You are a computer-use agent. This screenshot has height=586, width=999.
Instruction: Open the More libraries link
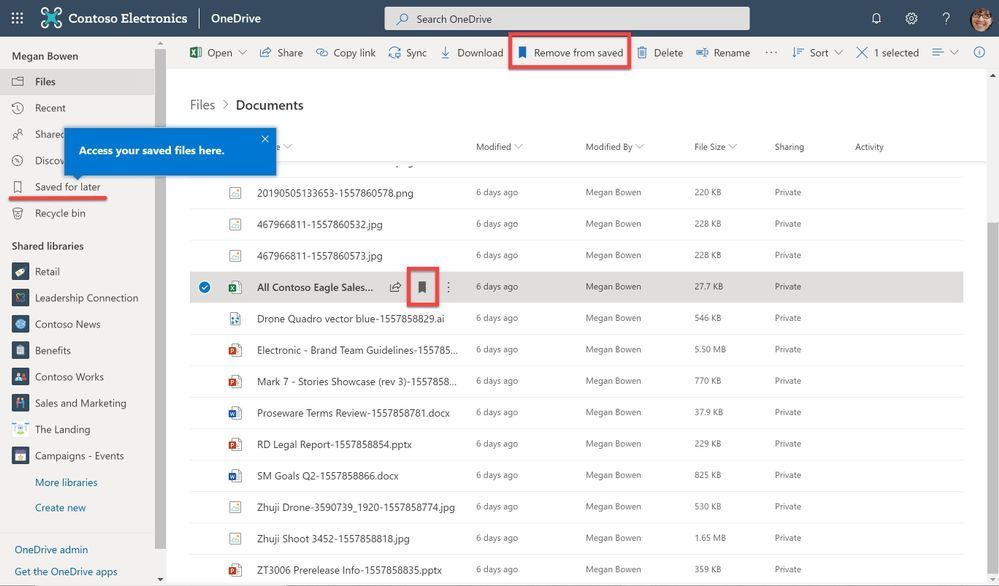(66, 482)
